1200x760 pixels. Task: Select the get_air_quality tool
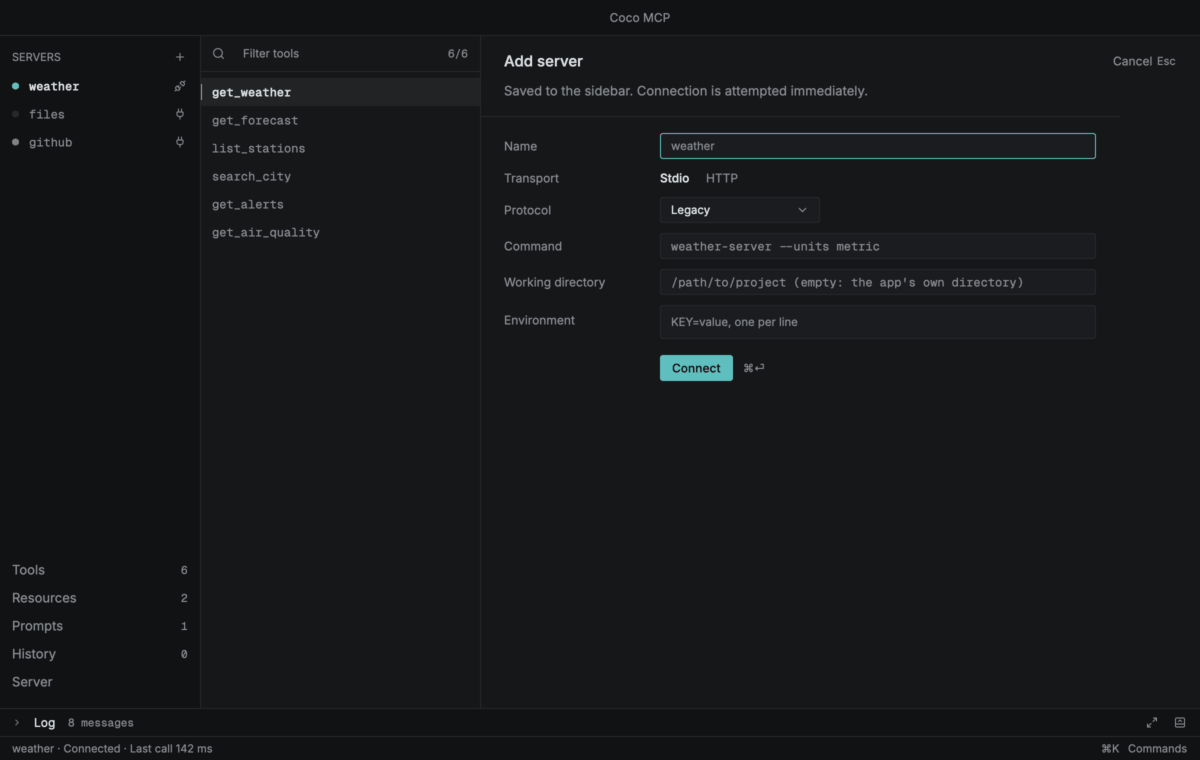pos(340,232)
